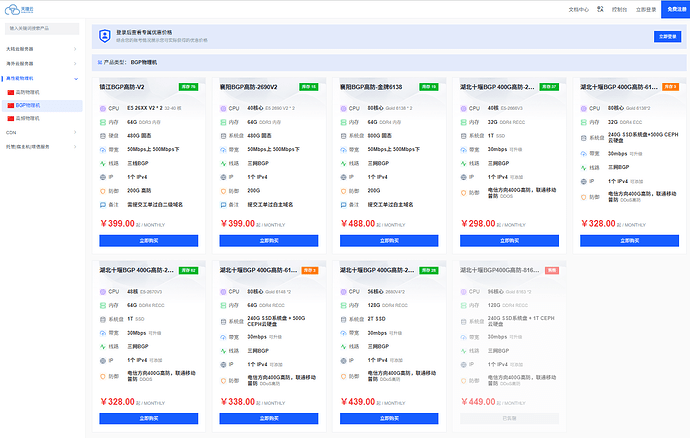Expand the 大陆云服务器 sidebar chevron
Image resolution: width=690 pixels, height=438 pixels.
coord(75,49)
